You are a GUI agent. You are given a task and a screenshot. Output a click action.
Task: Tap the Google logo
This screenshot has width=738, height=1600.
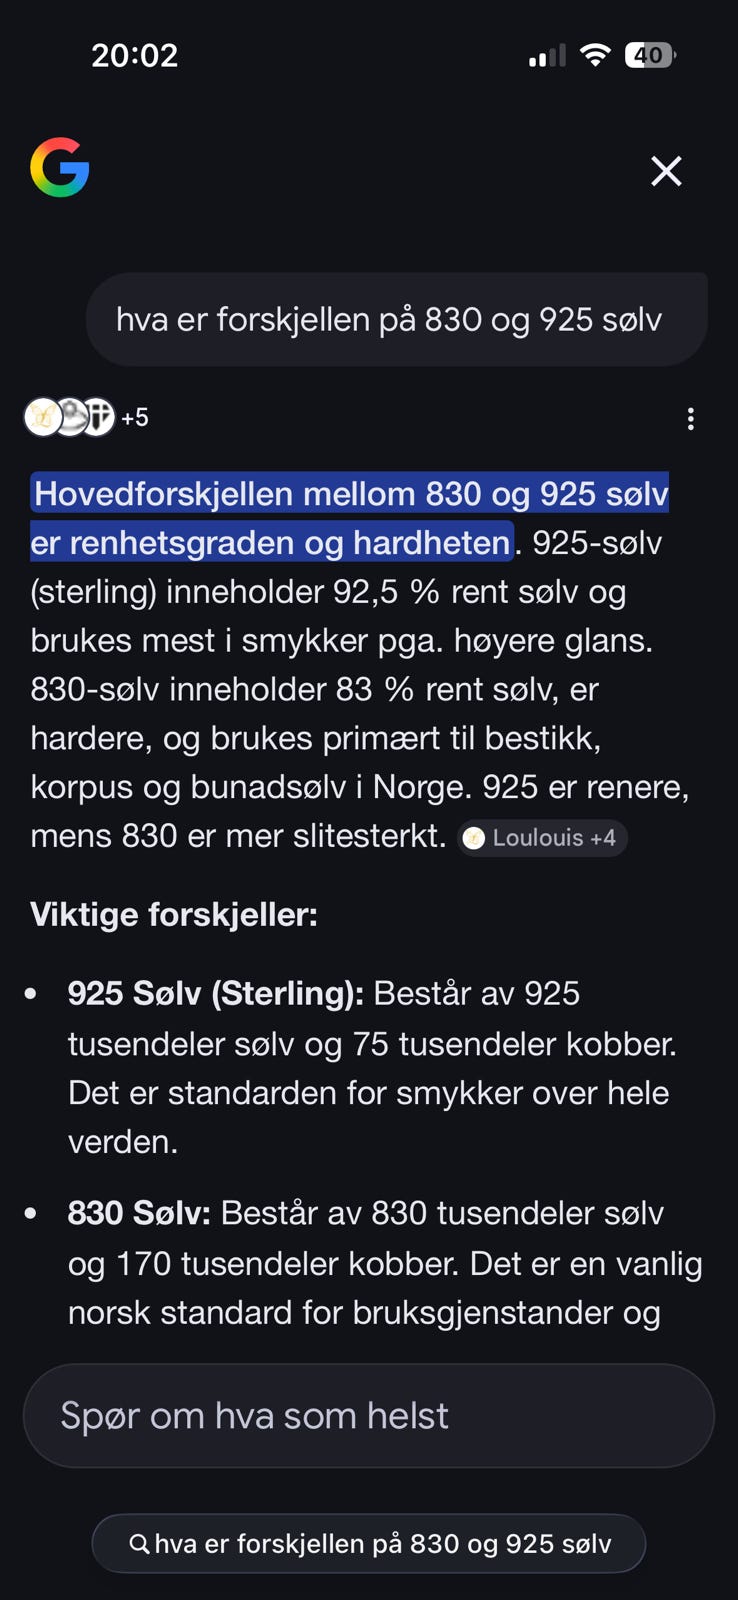click(60, 167)
